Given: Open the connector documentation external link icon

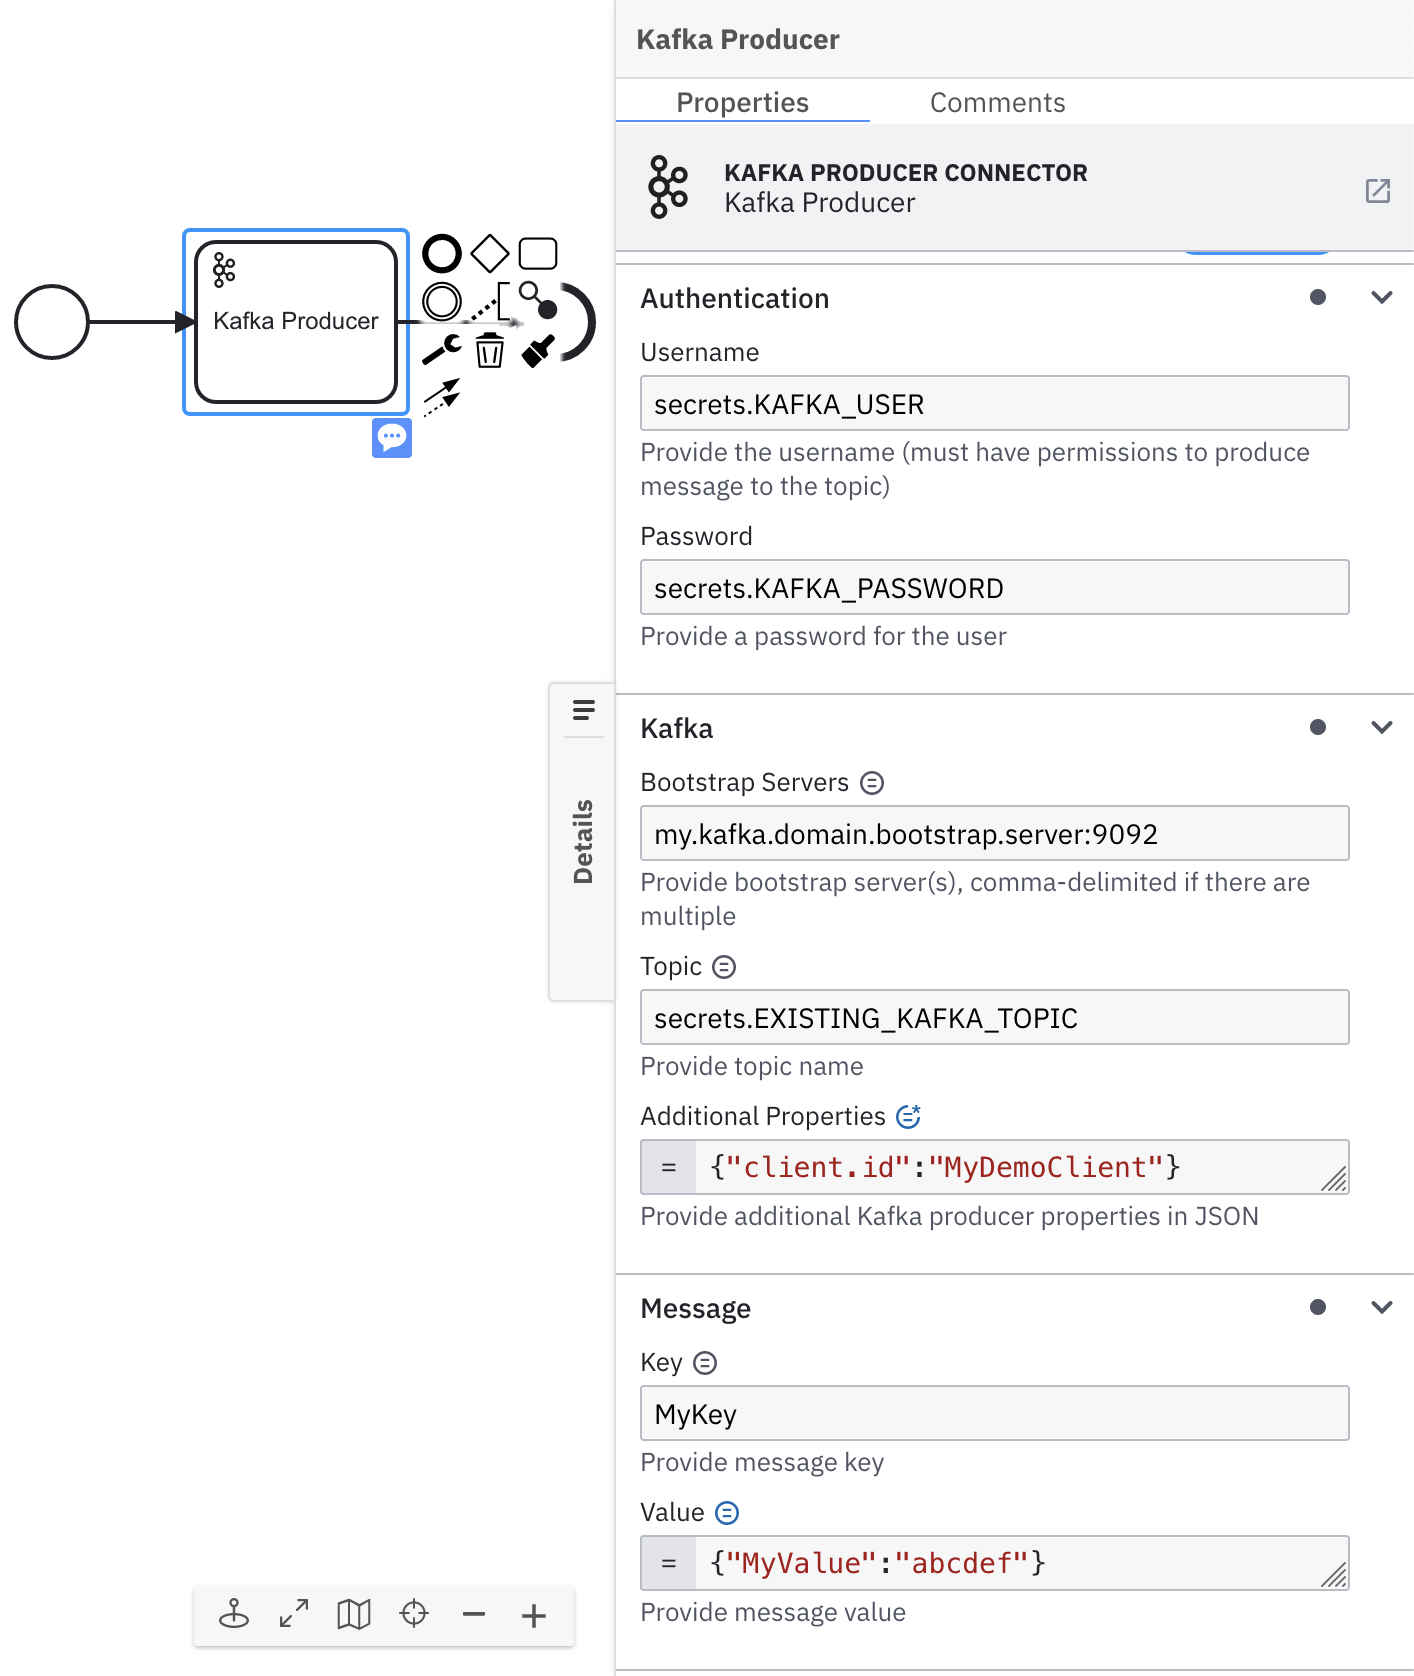Looking at the screenshot, I should pyautogui.click(x=1378, y=190).
